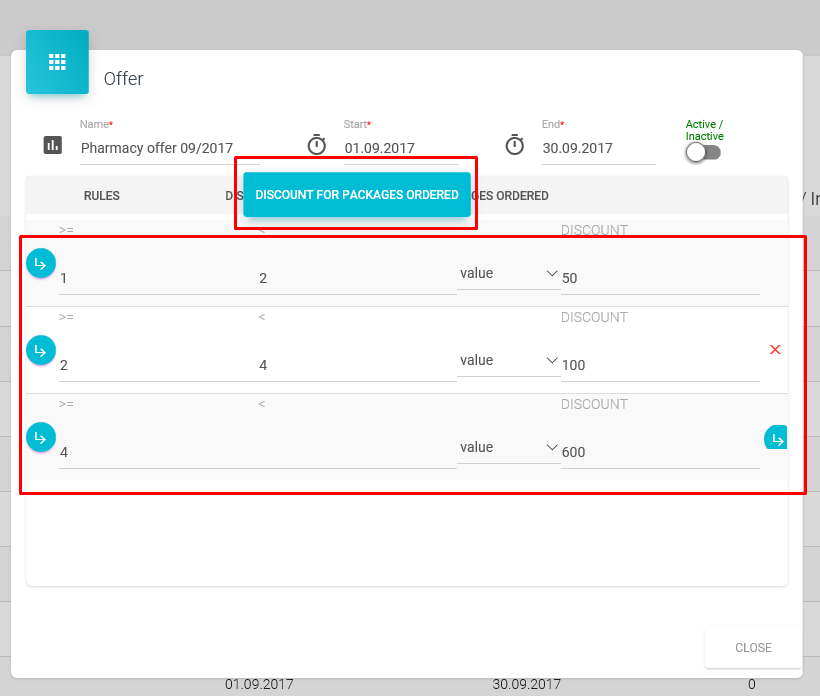Click the Start date field 01.09.2017
The image size is (820, 696).
400,148
